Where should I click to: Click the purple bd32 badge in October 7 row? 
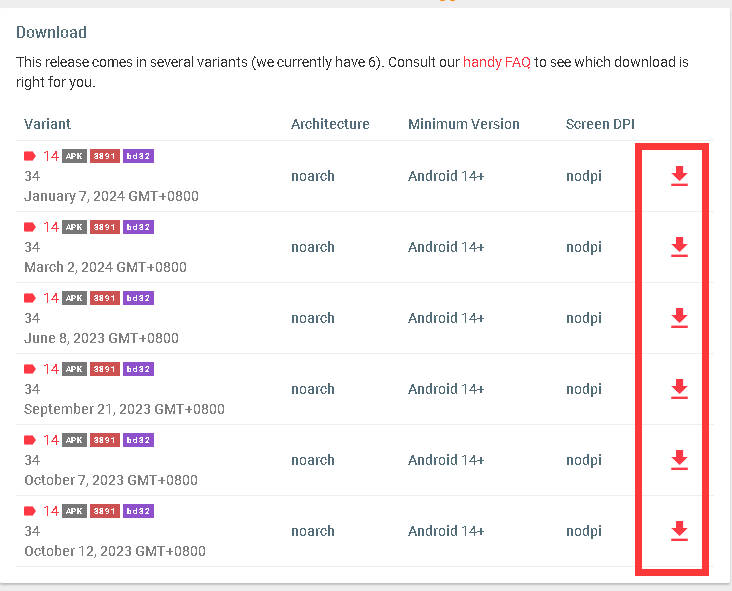(x=138, y=440)
